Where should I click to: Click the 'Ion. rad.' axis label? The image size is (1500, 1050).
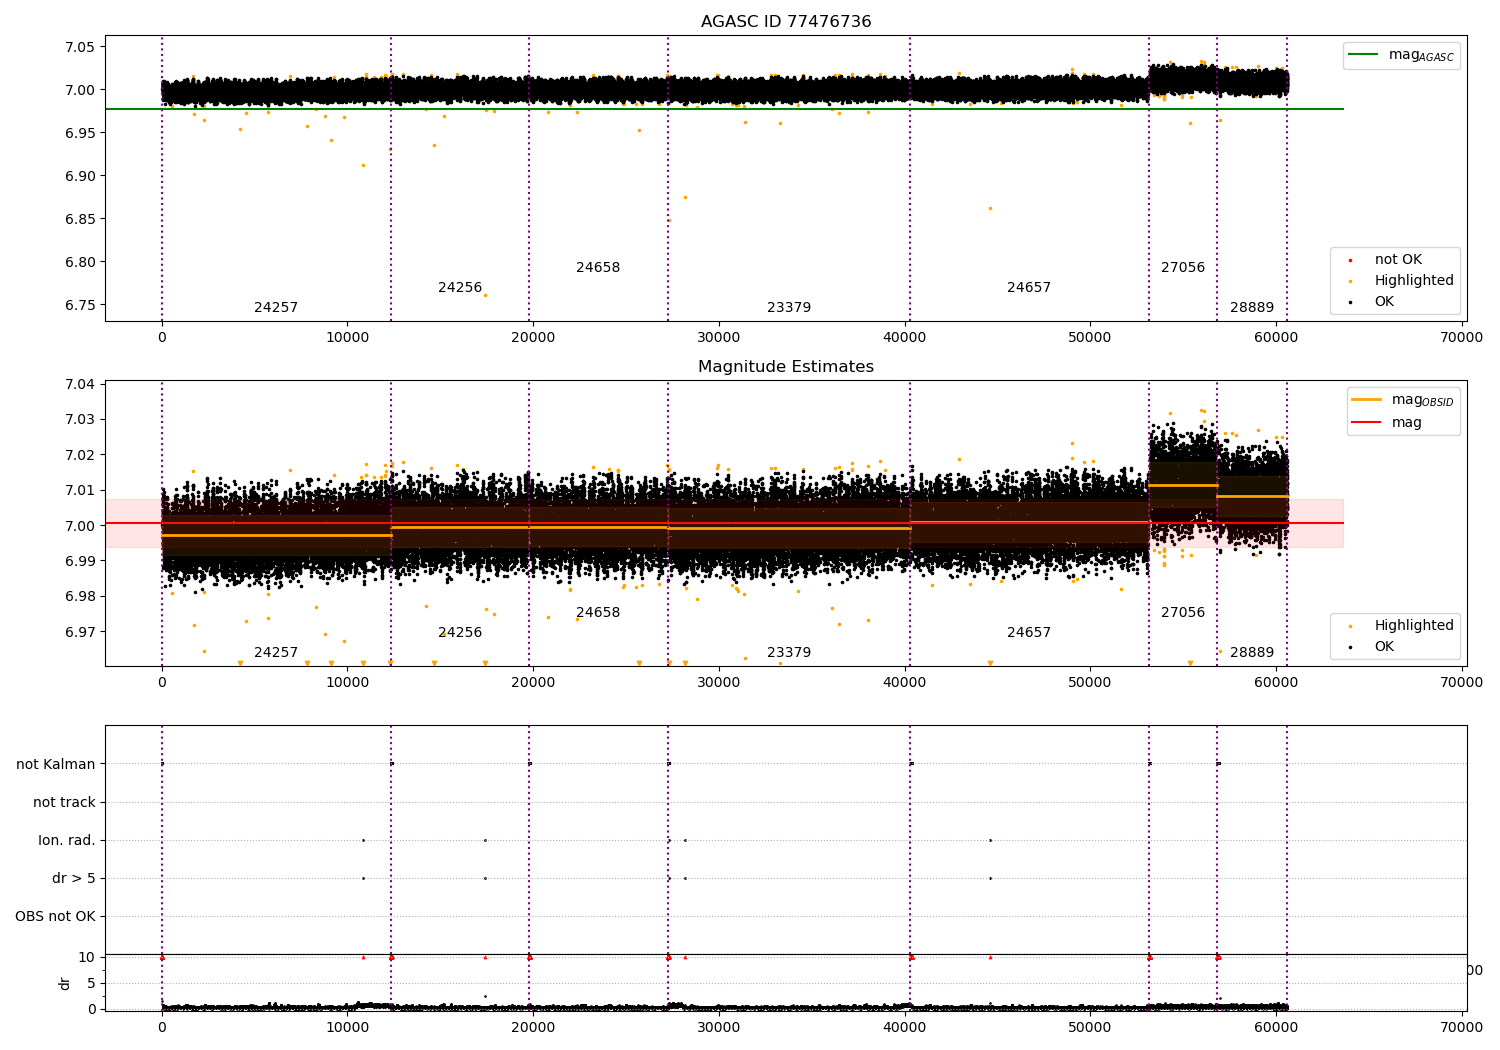tap(67, 840)
